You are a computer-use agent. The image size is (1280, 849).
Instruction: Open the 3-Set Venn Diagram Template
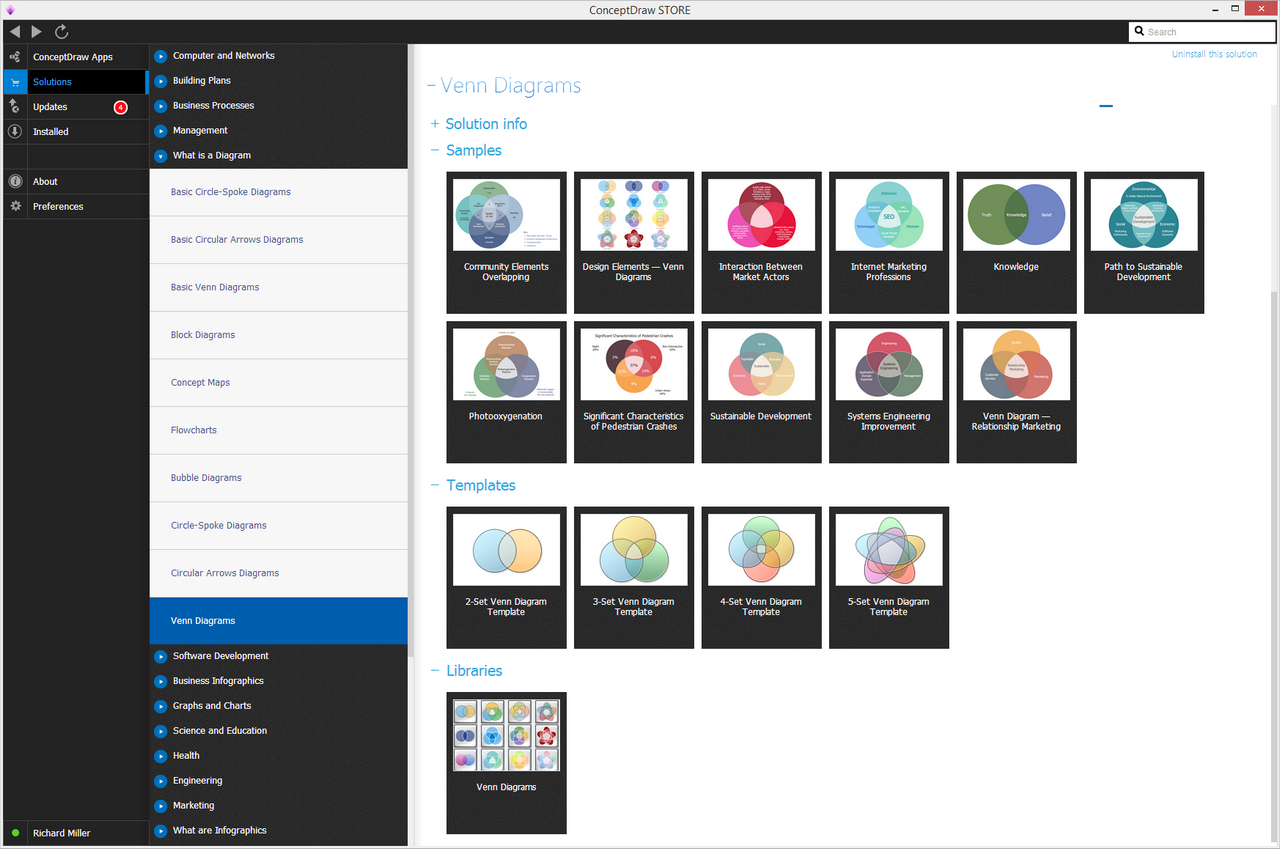click(634, 578)
